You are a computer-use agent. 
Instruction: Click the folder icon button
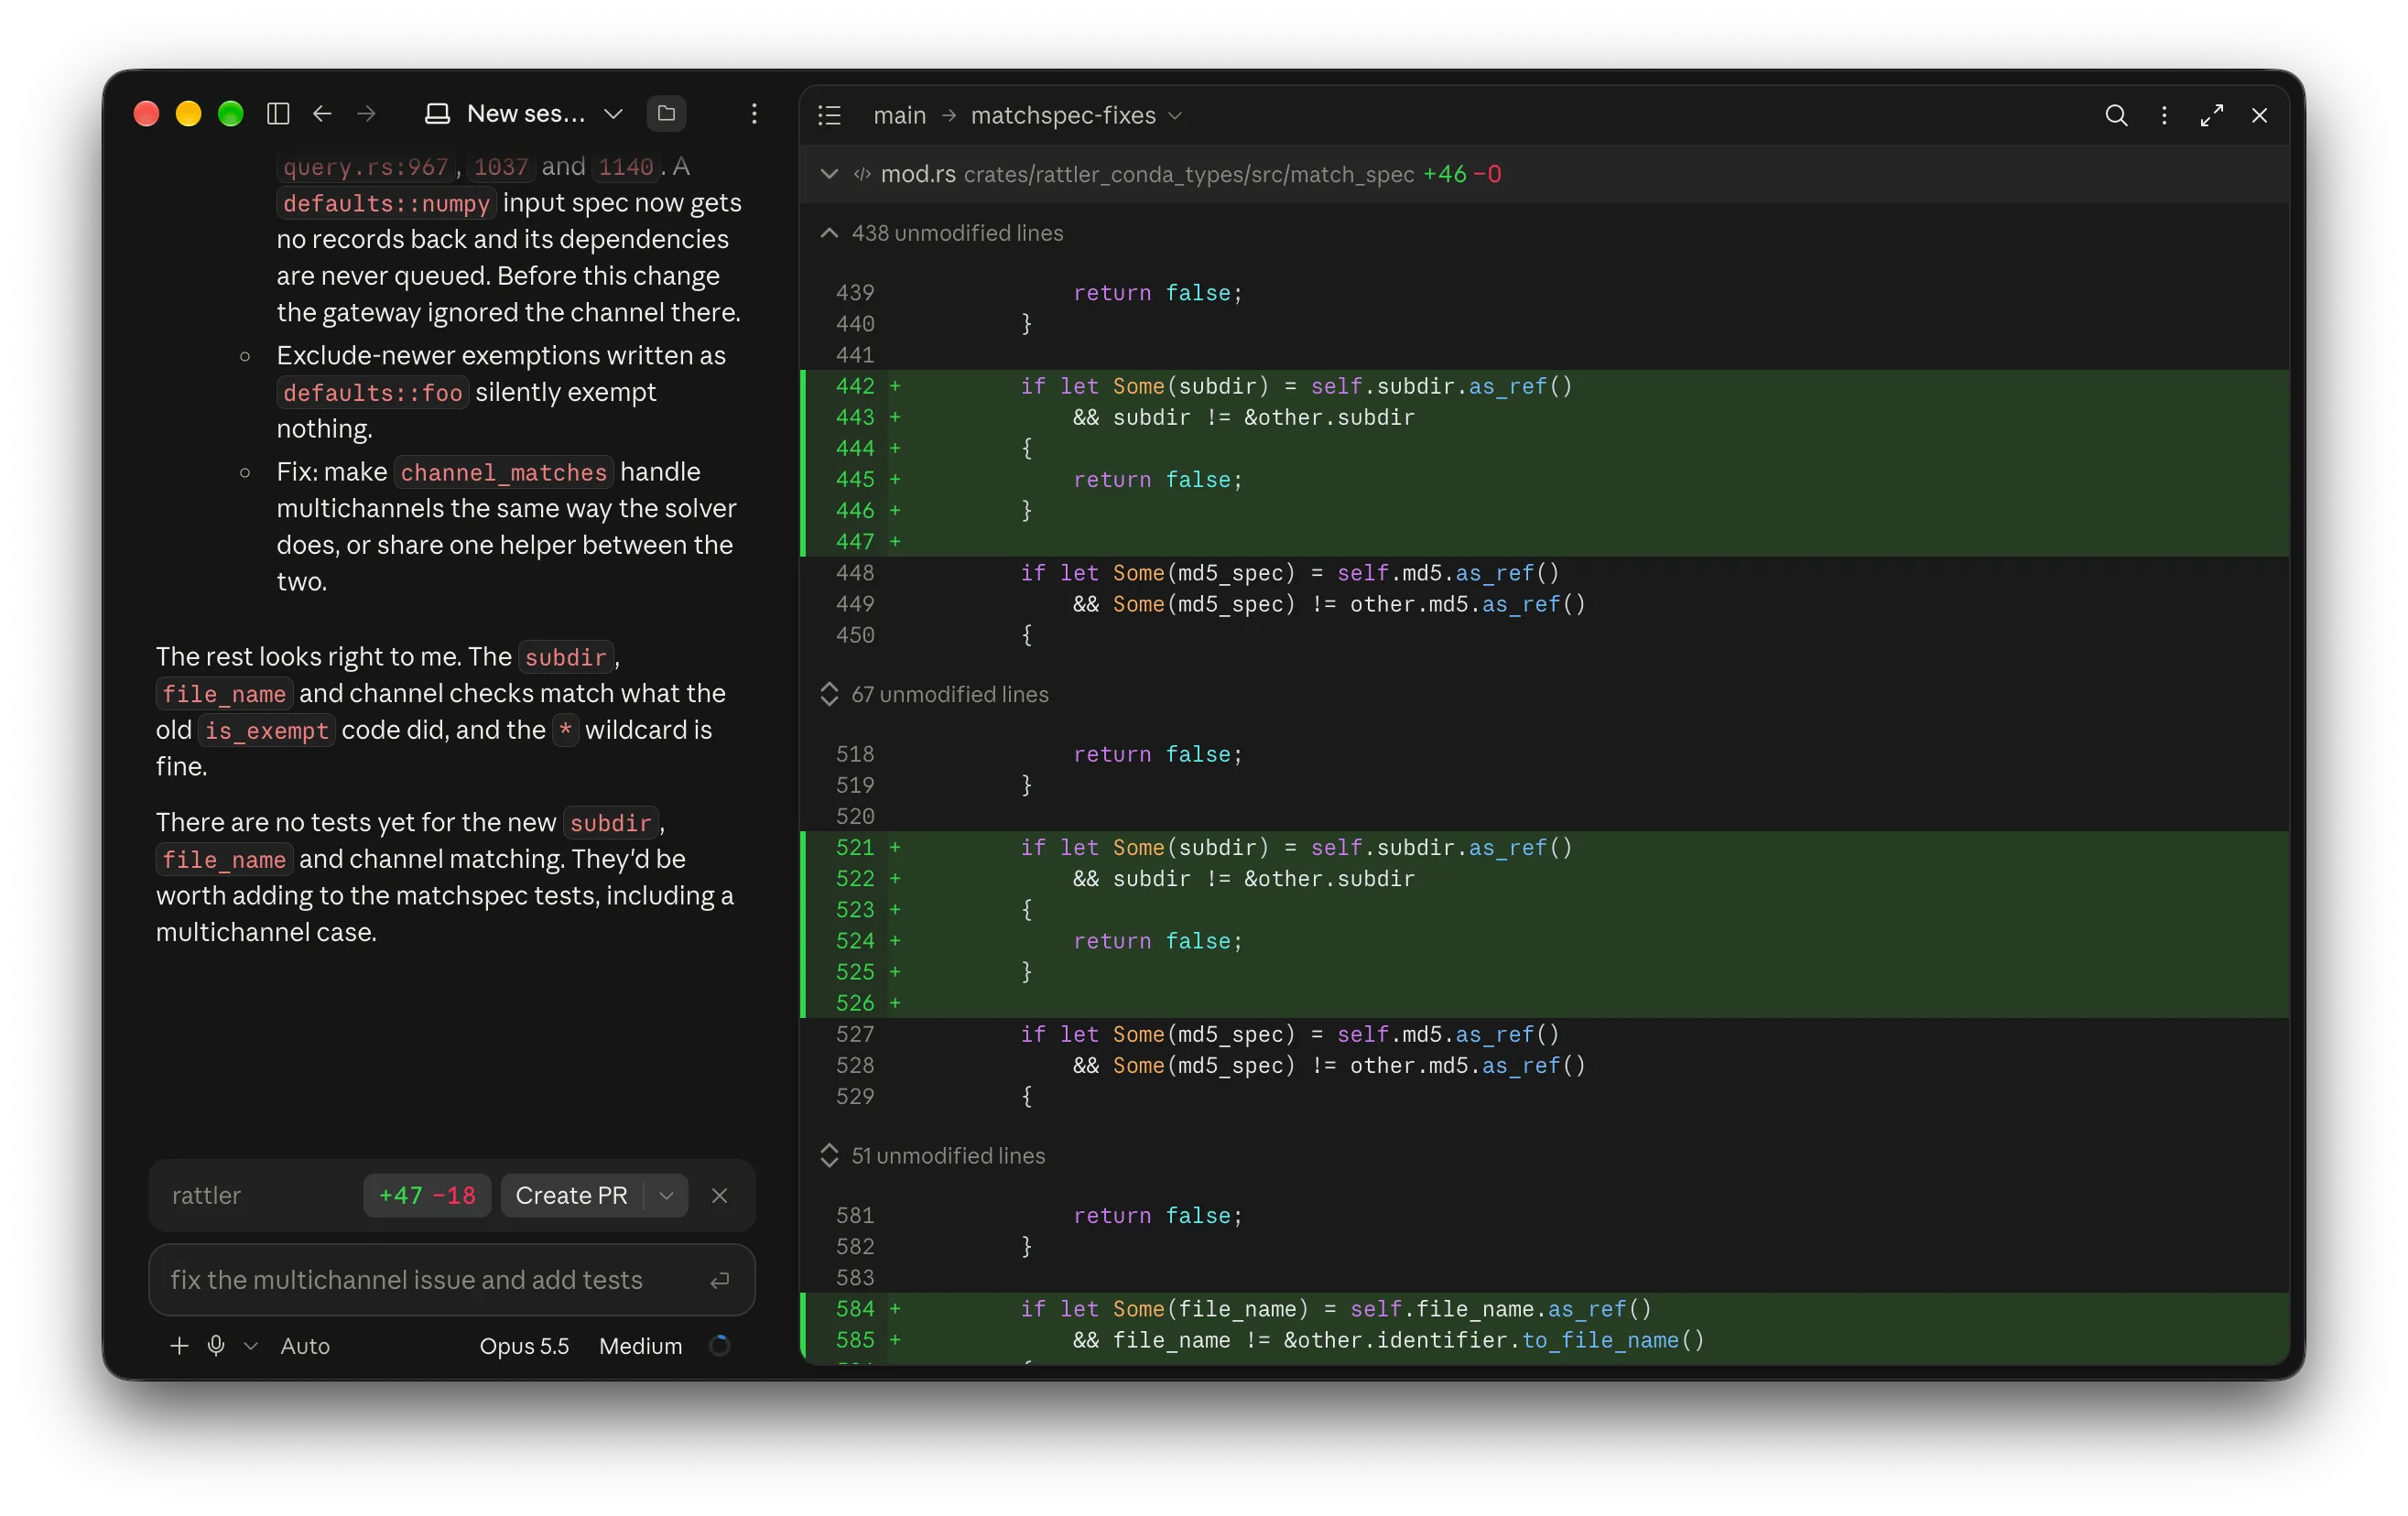click(x=667, y=114)
